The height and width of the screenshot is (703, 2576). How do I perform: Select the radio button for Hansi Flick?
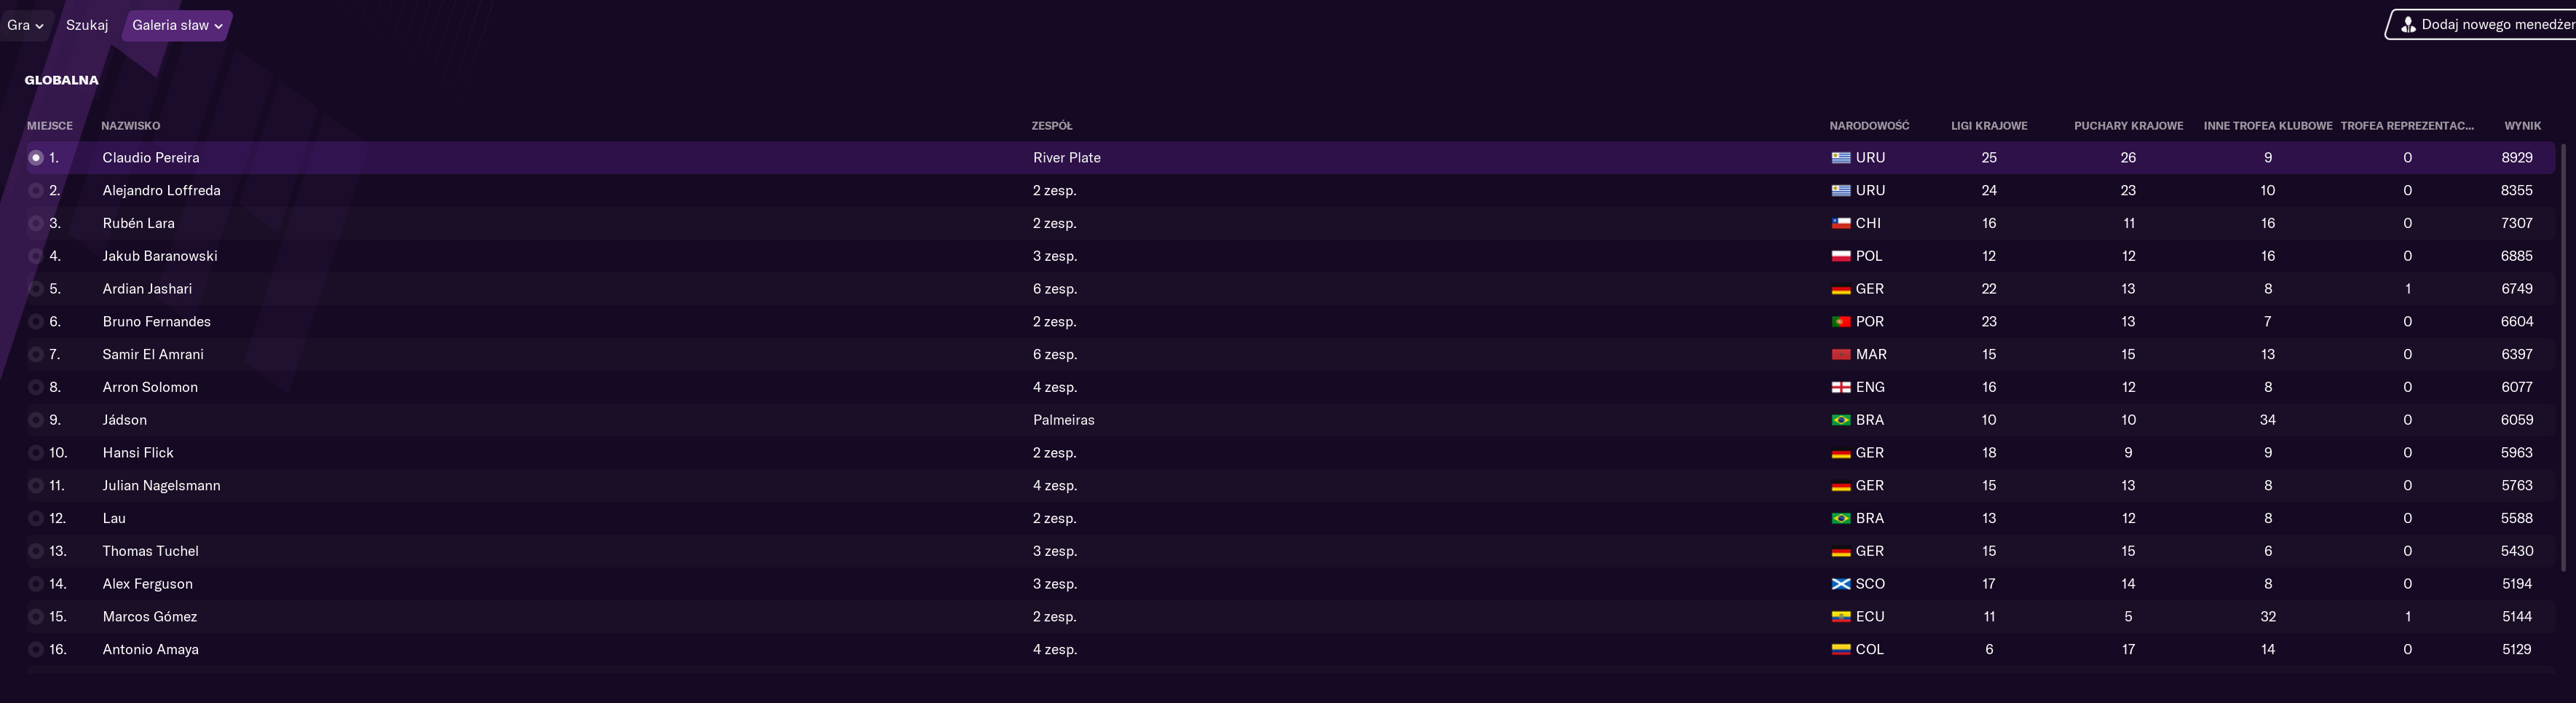coord(36,453)
